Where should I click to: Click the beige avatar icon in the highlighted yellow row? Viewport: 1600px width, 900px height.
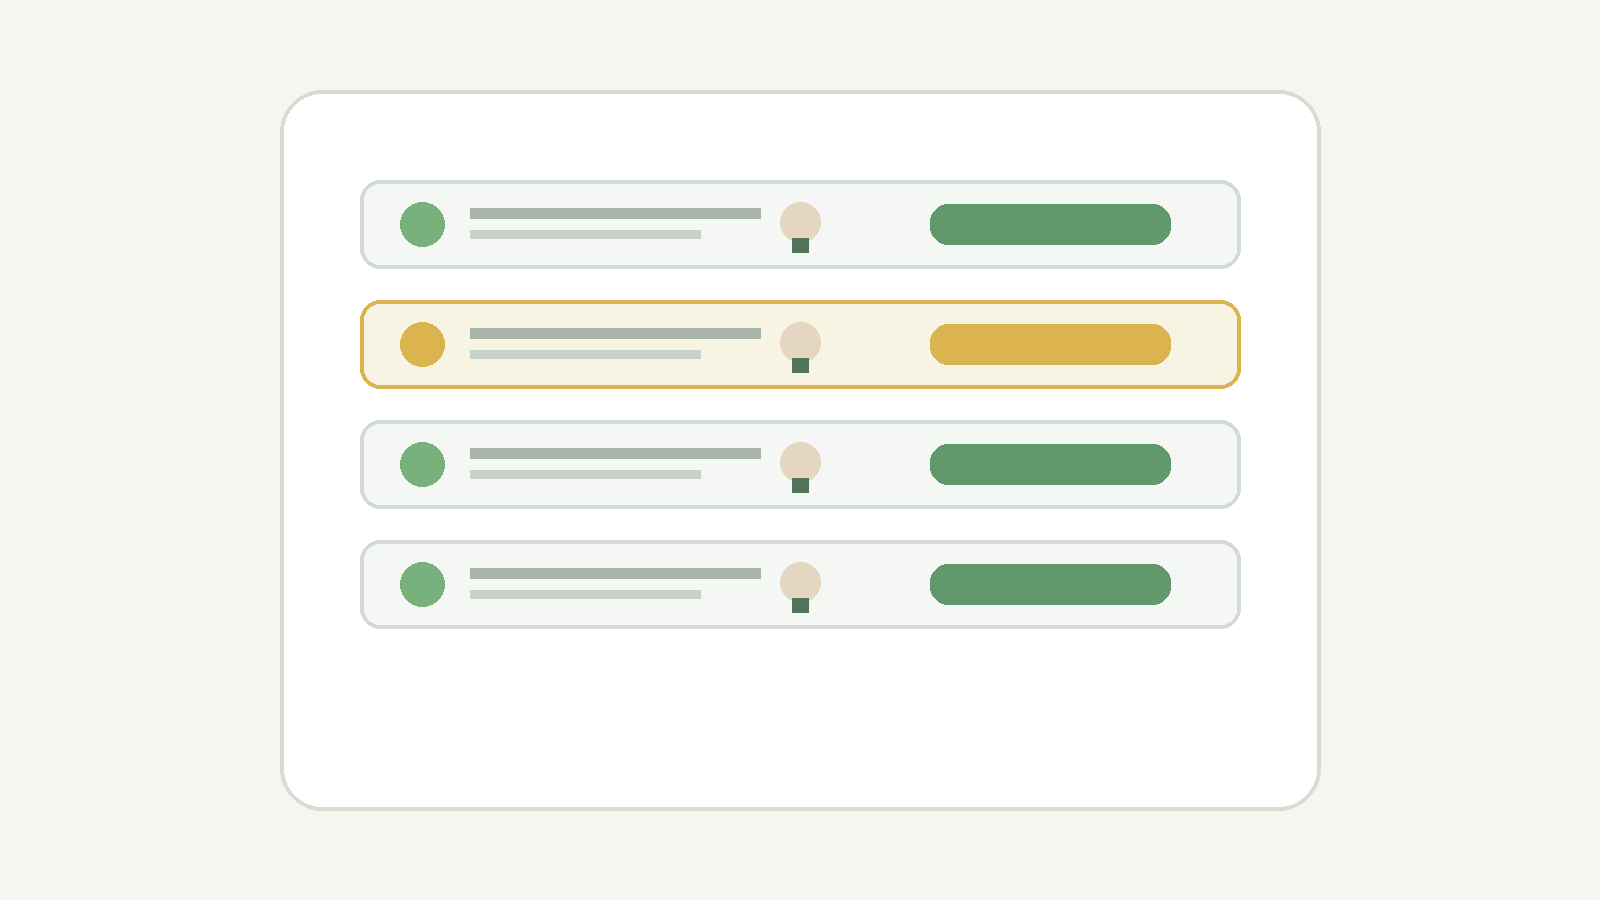[x=800, y=343]
